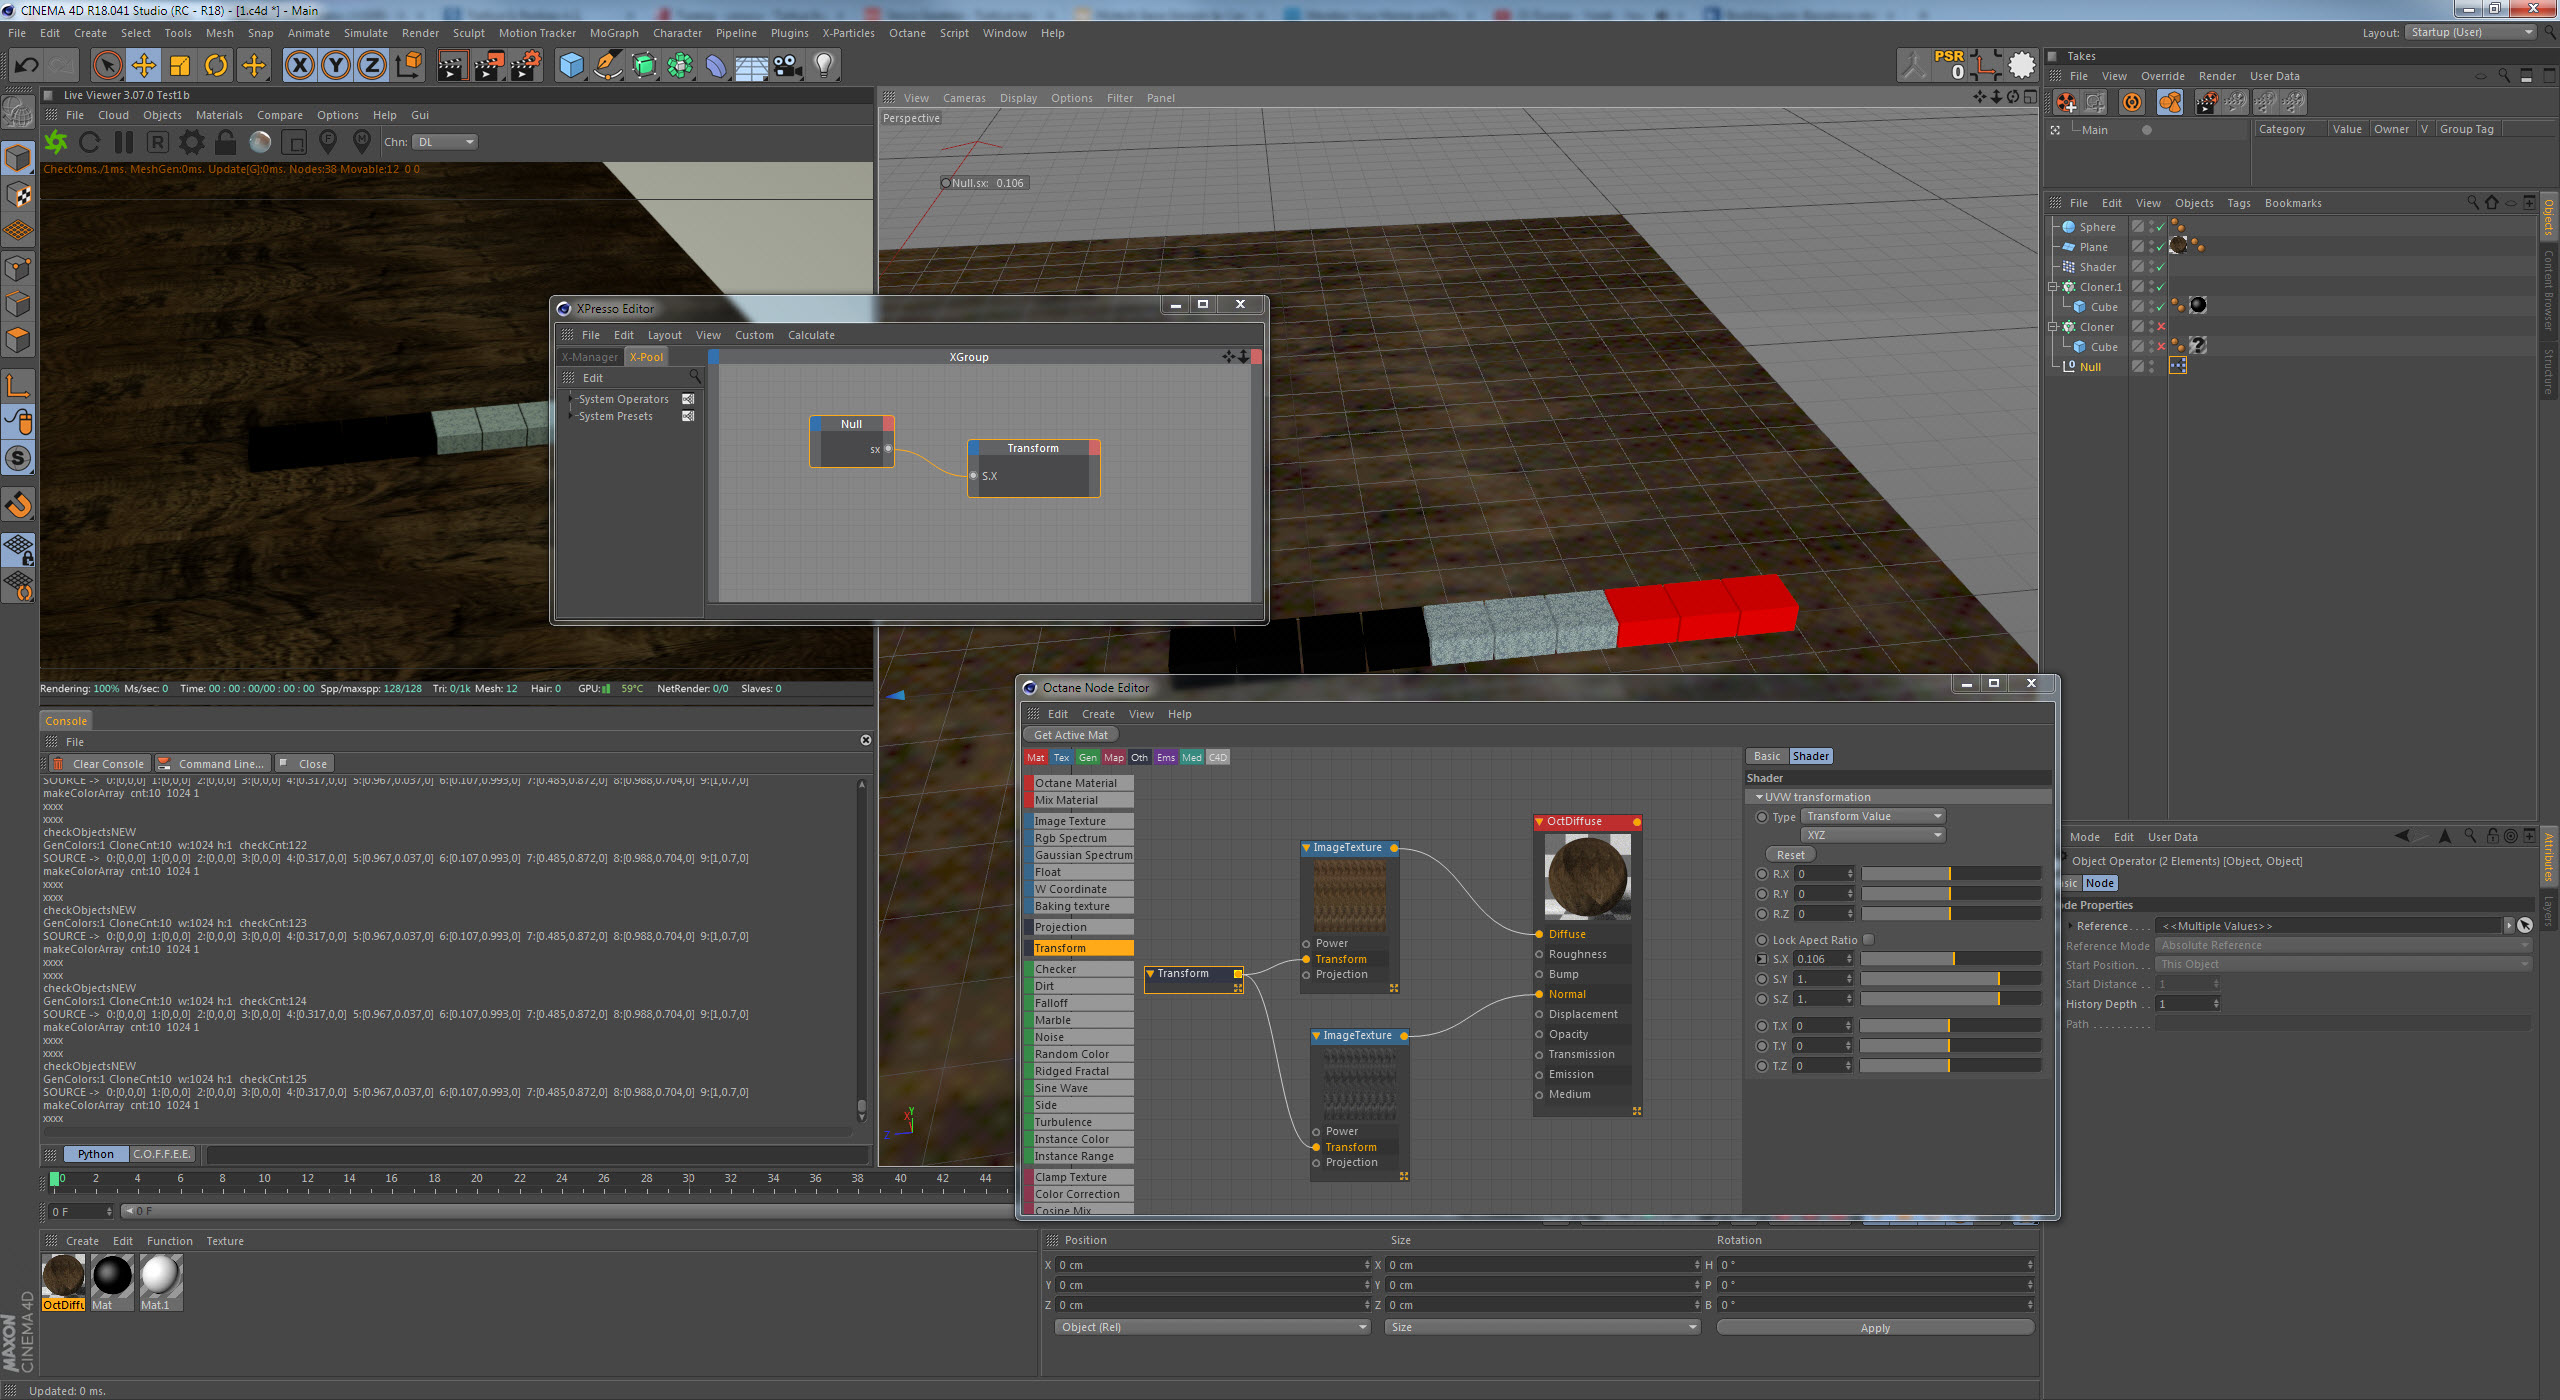The height and width of the screenshot is (1400, 2560).
Task: Select the Move tool in top toolbar
Action: pyautogui.click(x=143, y=66)
